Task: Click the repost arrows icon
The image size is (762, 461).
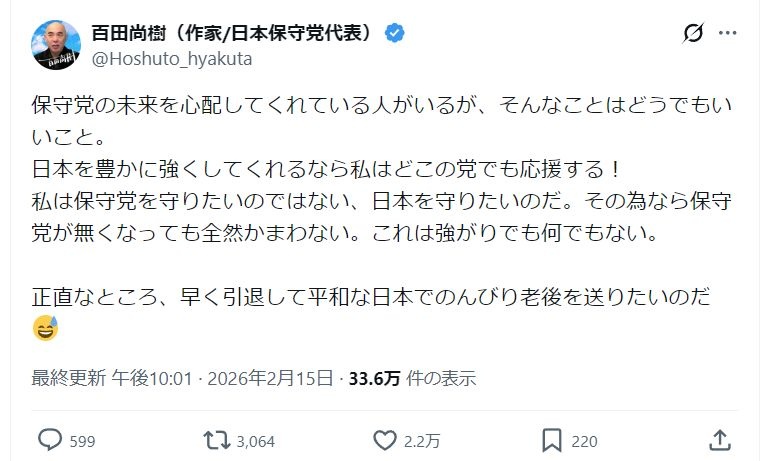Action: [x=213, y=440]
